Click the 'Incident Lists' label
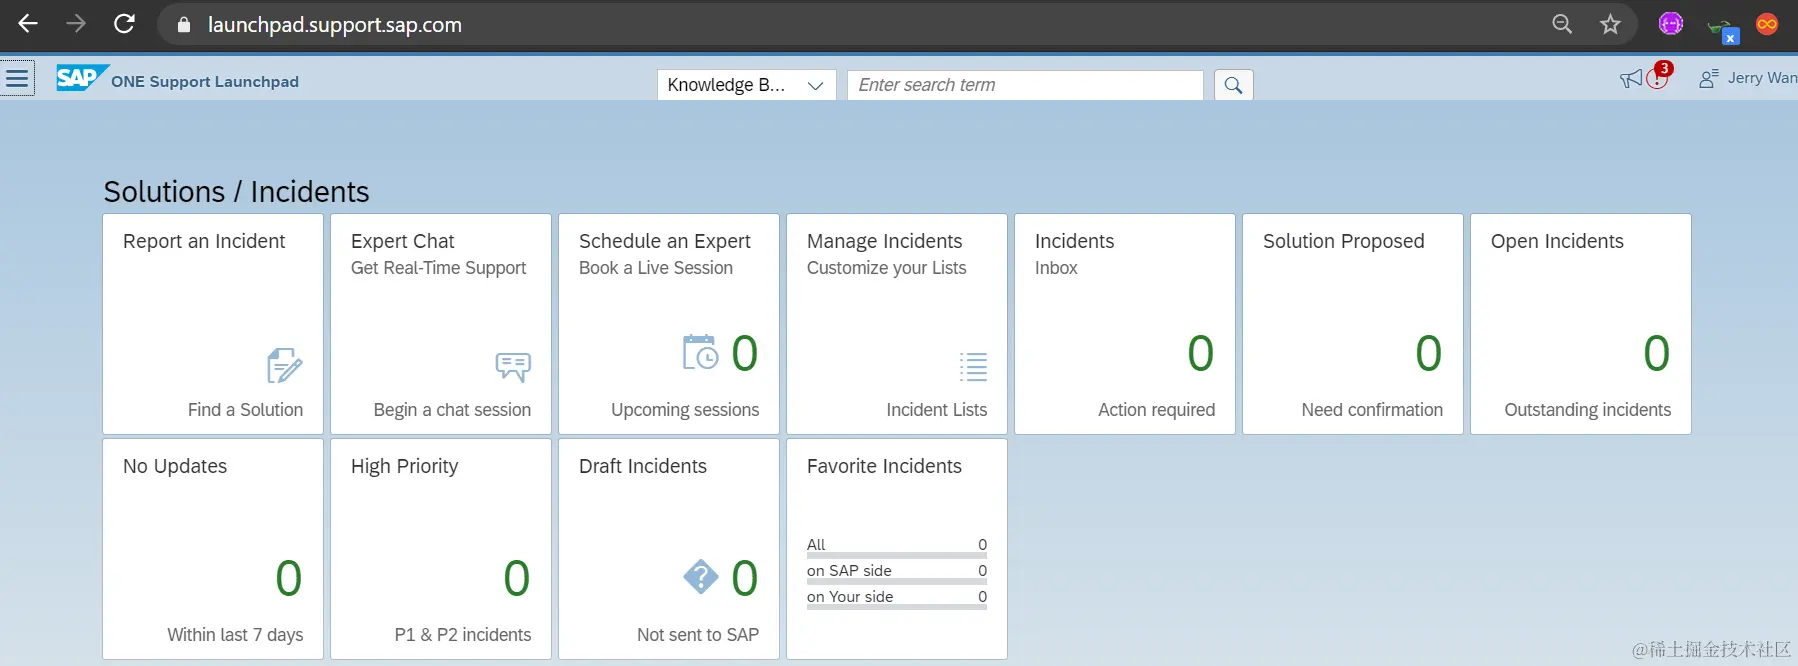This screenshot has width=1798, height=666. 936,410
